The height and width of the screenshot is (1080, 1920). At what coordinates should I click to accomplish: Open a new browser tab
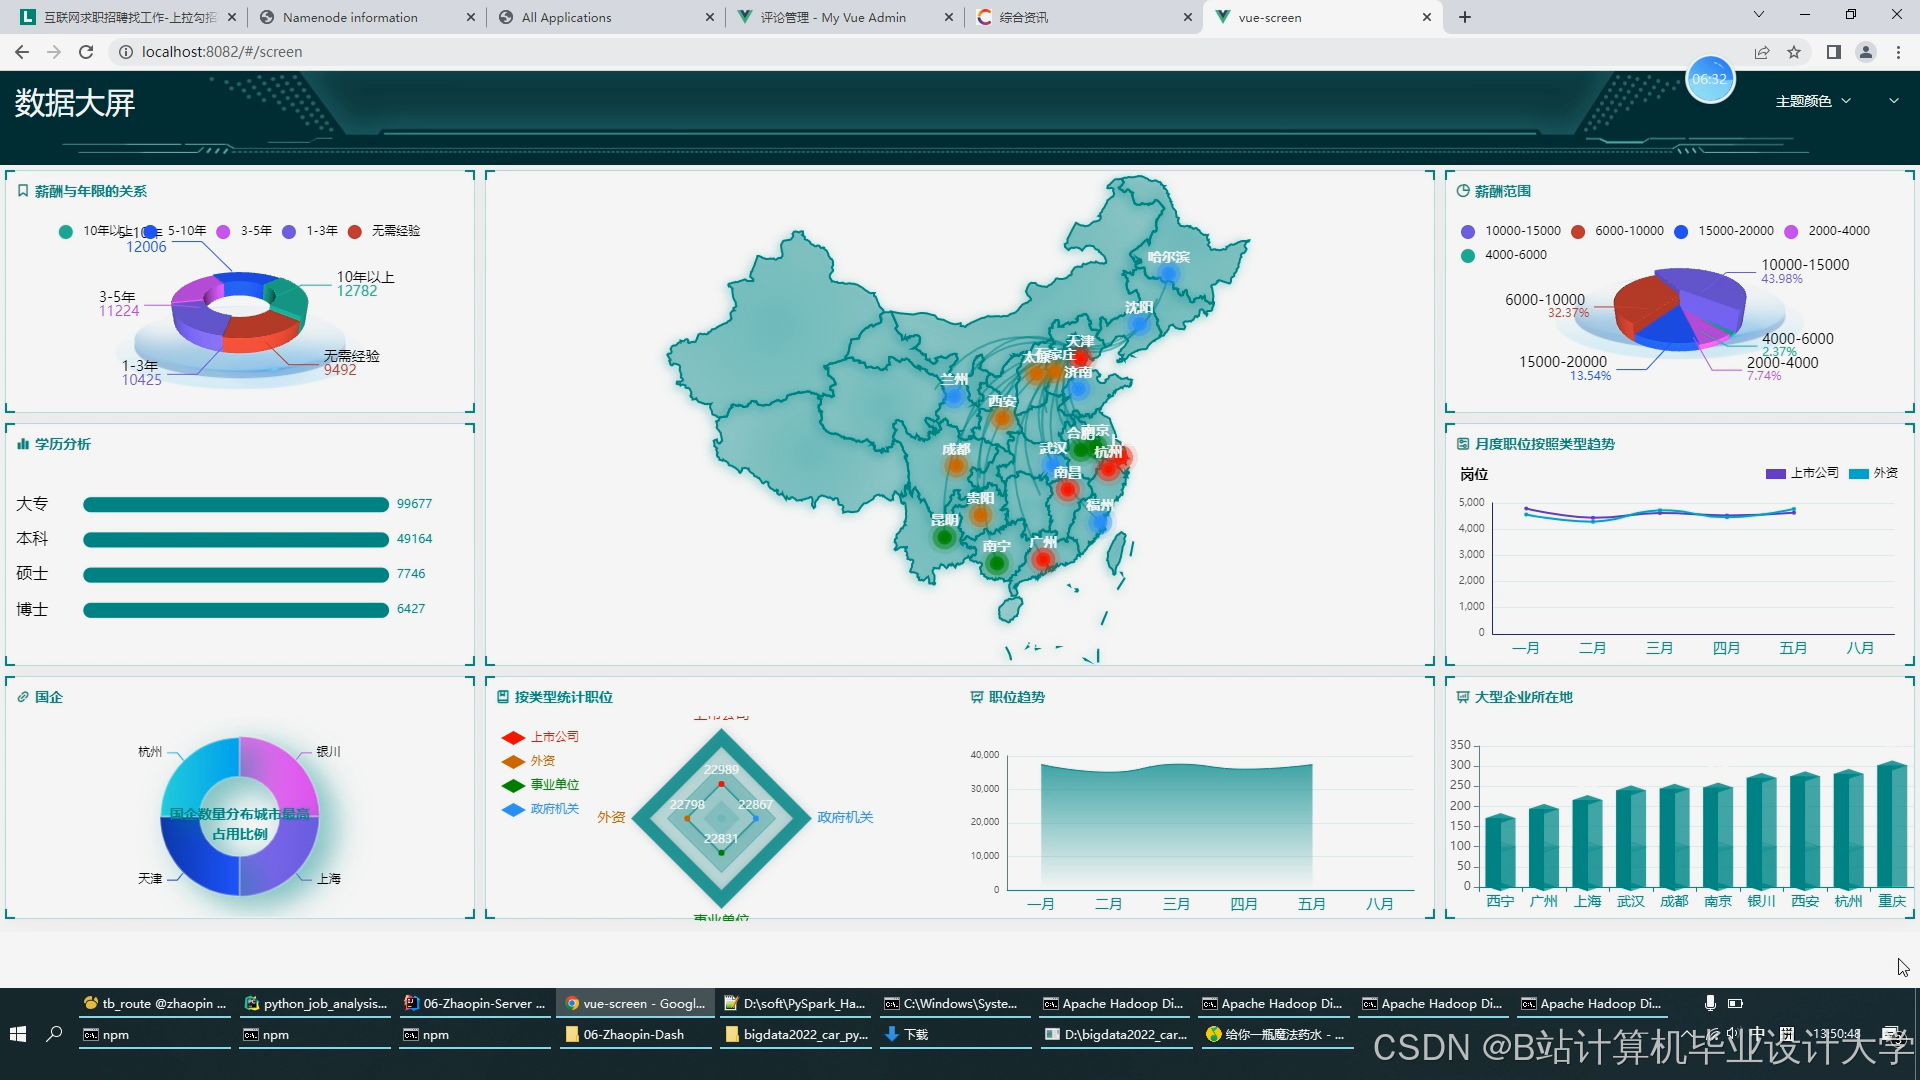(x=1465, y=17)
